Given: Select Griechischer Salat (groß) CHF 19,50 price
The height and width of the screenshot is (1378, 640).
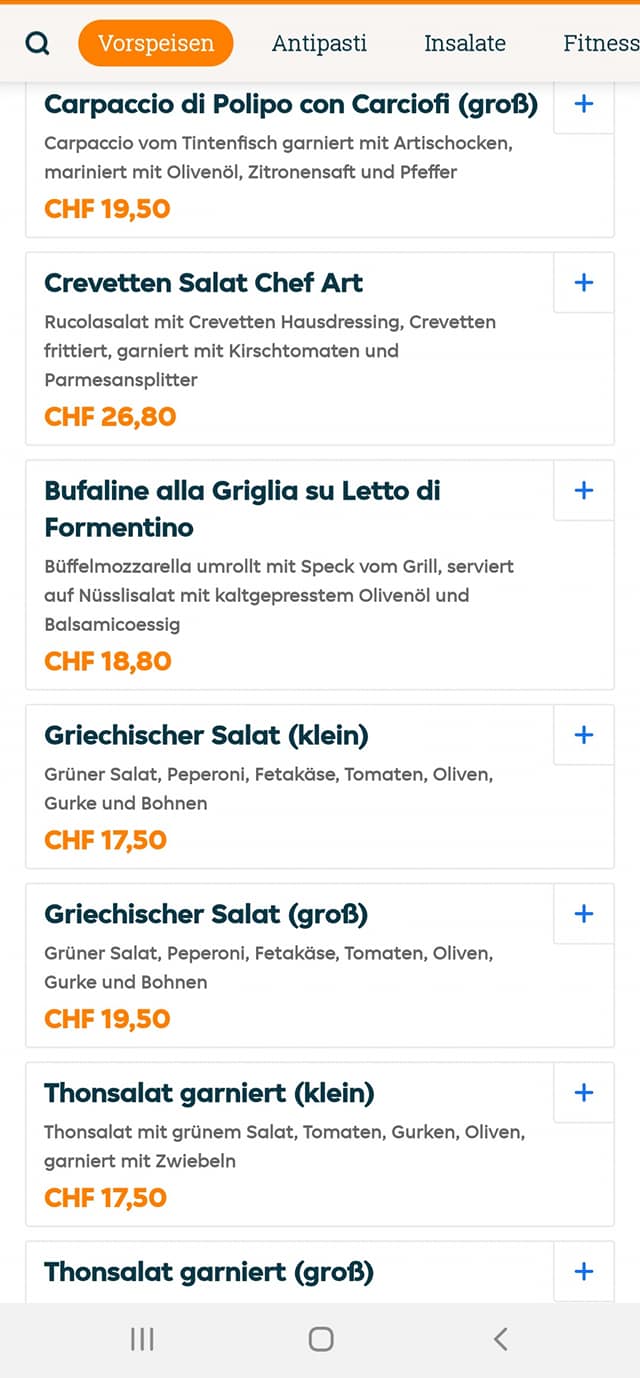Looking at the screenshot, I should [107, 1019].
